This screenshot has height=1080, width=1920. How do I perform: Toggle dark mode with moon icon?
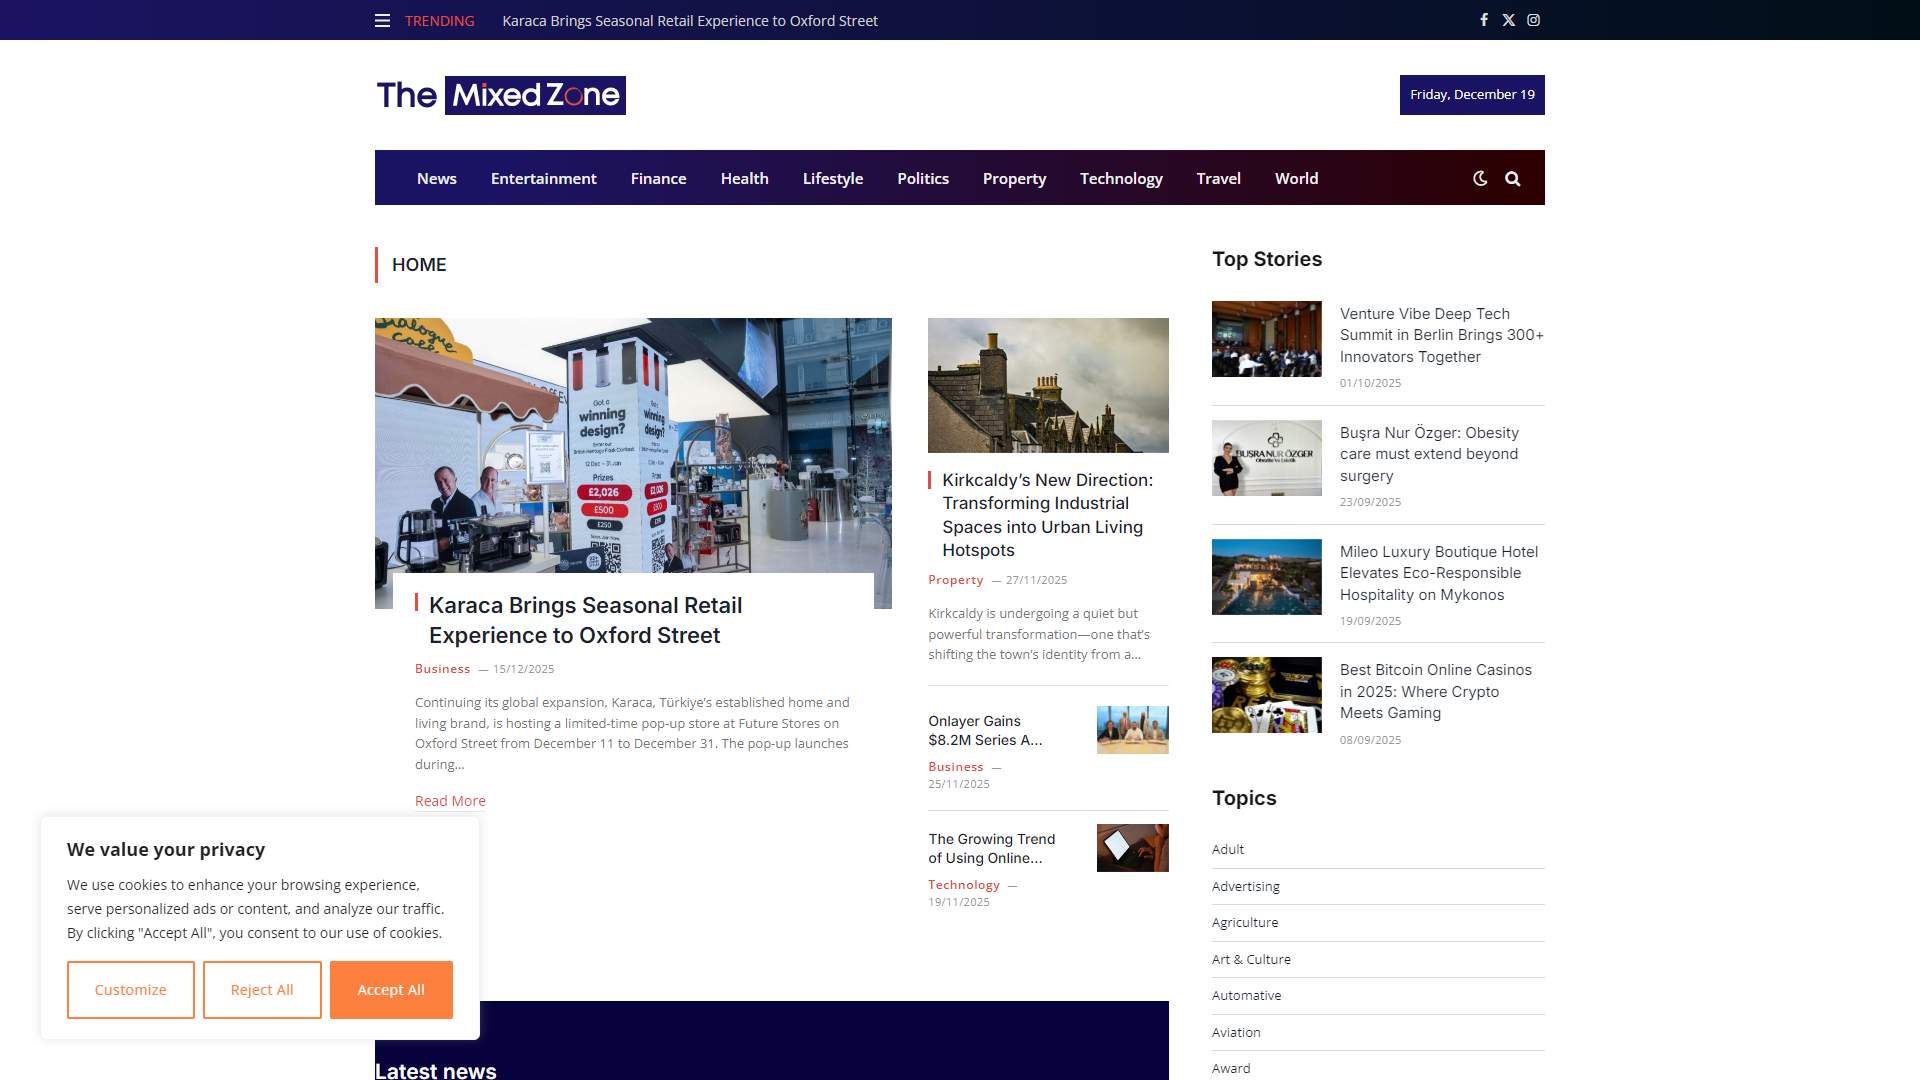pyautogui.click(x=1480, y=178)
